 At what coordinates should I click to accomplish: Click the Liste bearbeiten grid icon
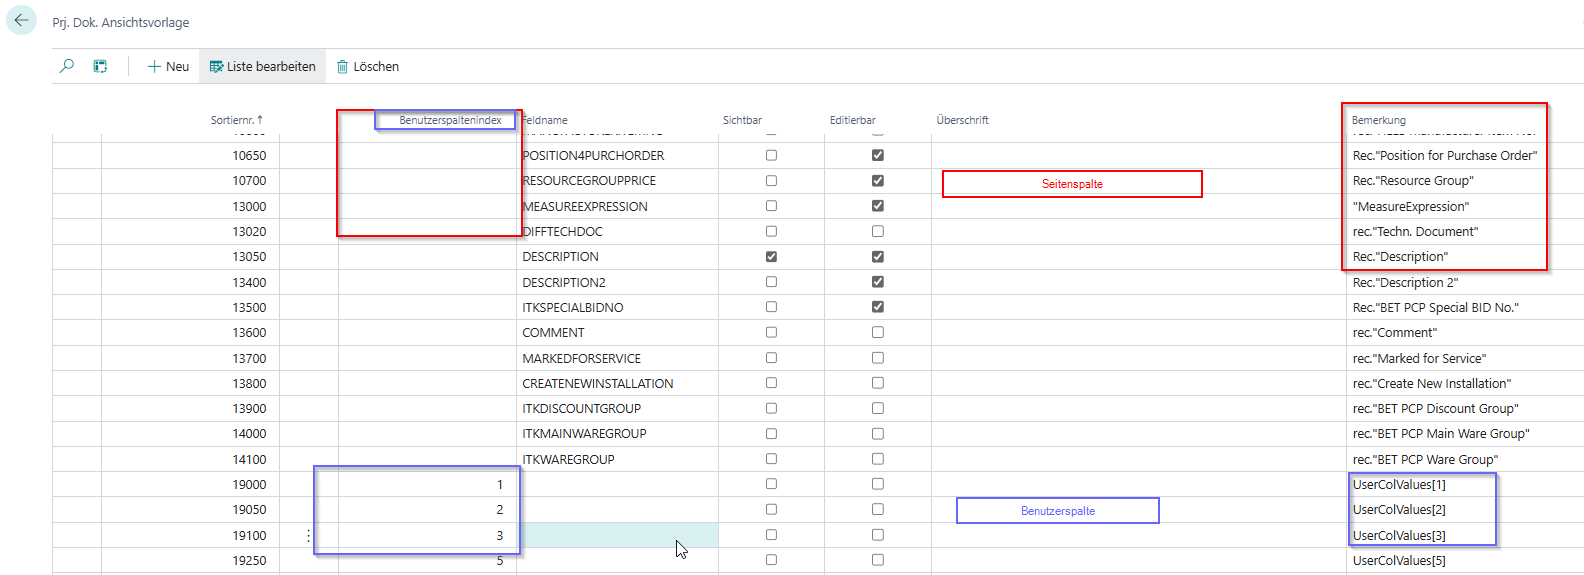(216, 66)
